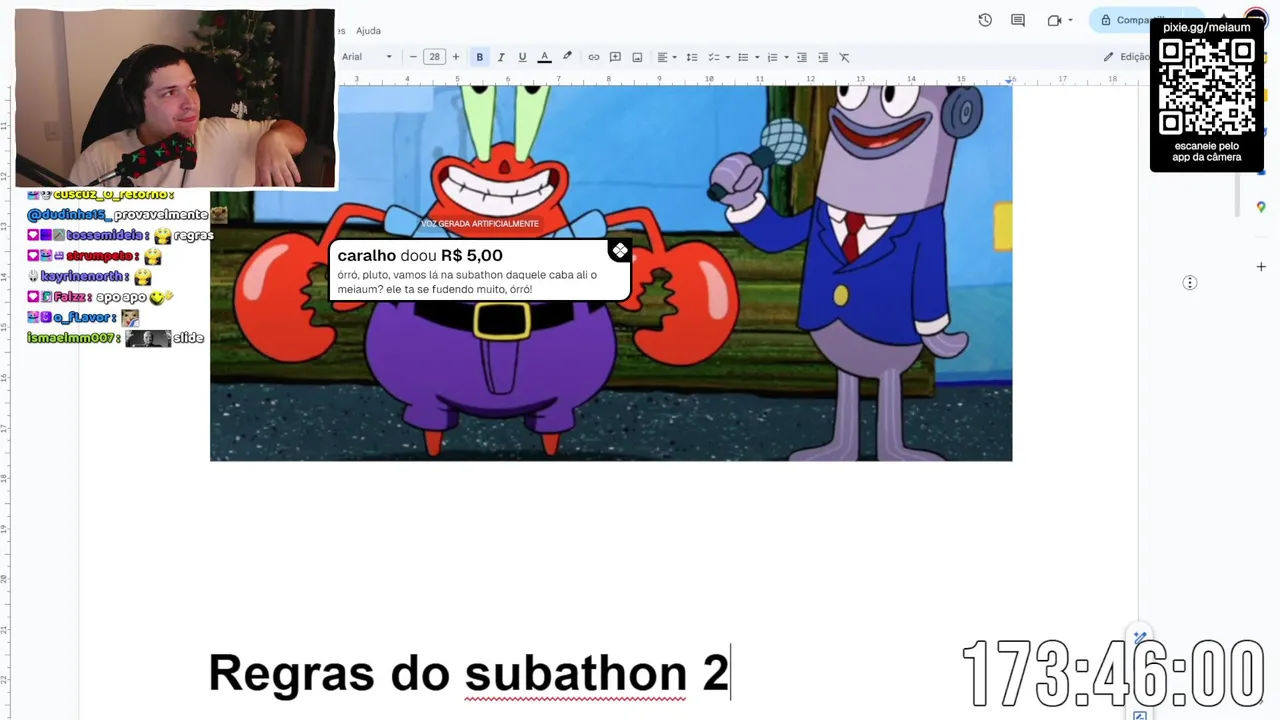This screenshot has height=720, width=1280.
Task: Open Google Maps side panel icon
Action: pos(1261,207)
